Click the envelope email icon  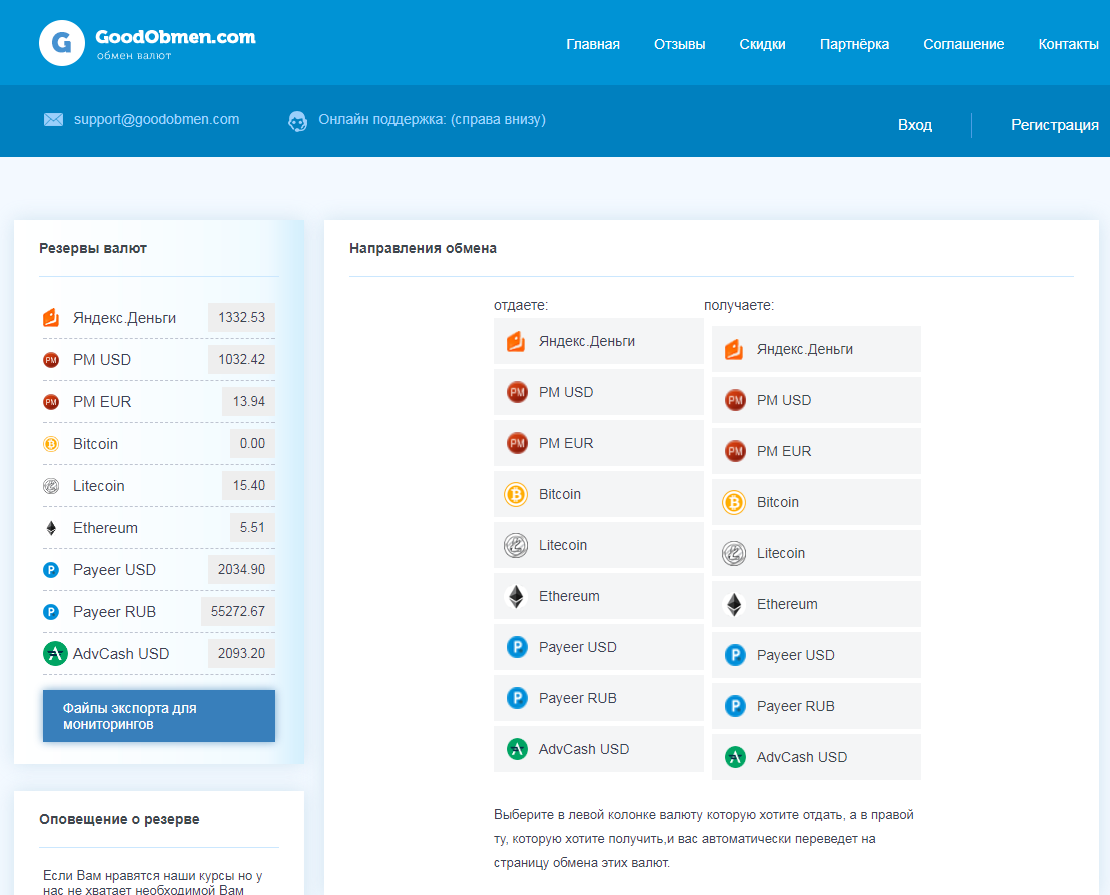pos(53,120)
